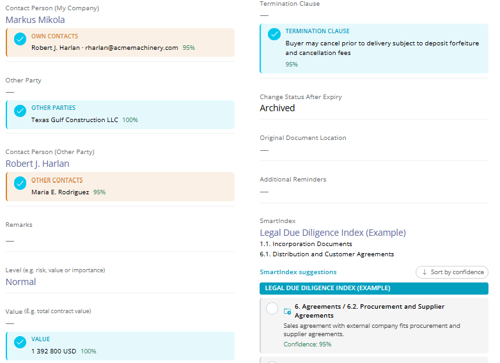
Task: Toggle the Other Contacts suggestion checkmark
Action: coord(20,183)
